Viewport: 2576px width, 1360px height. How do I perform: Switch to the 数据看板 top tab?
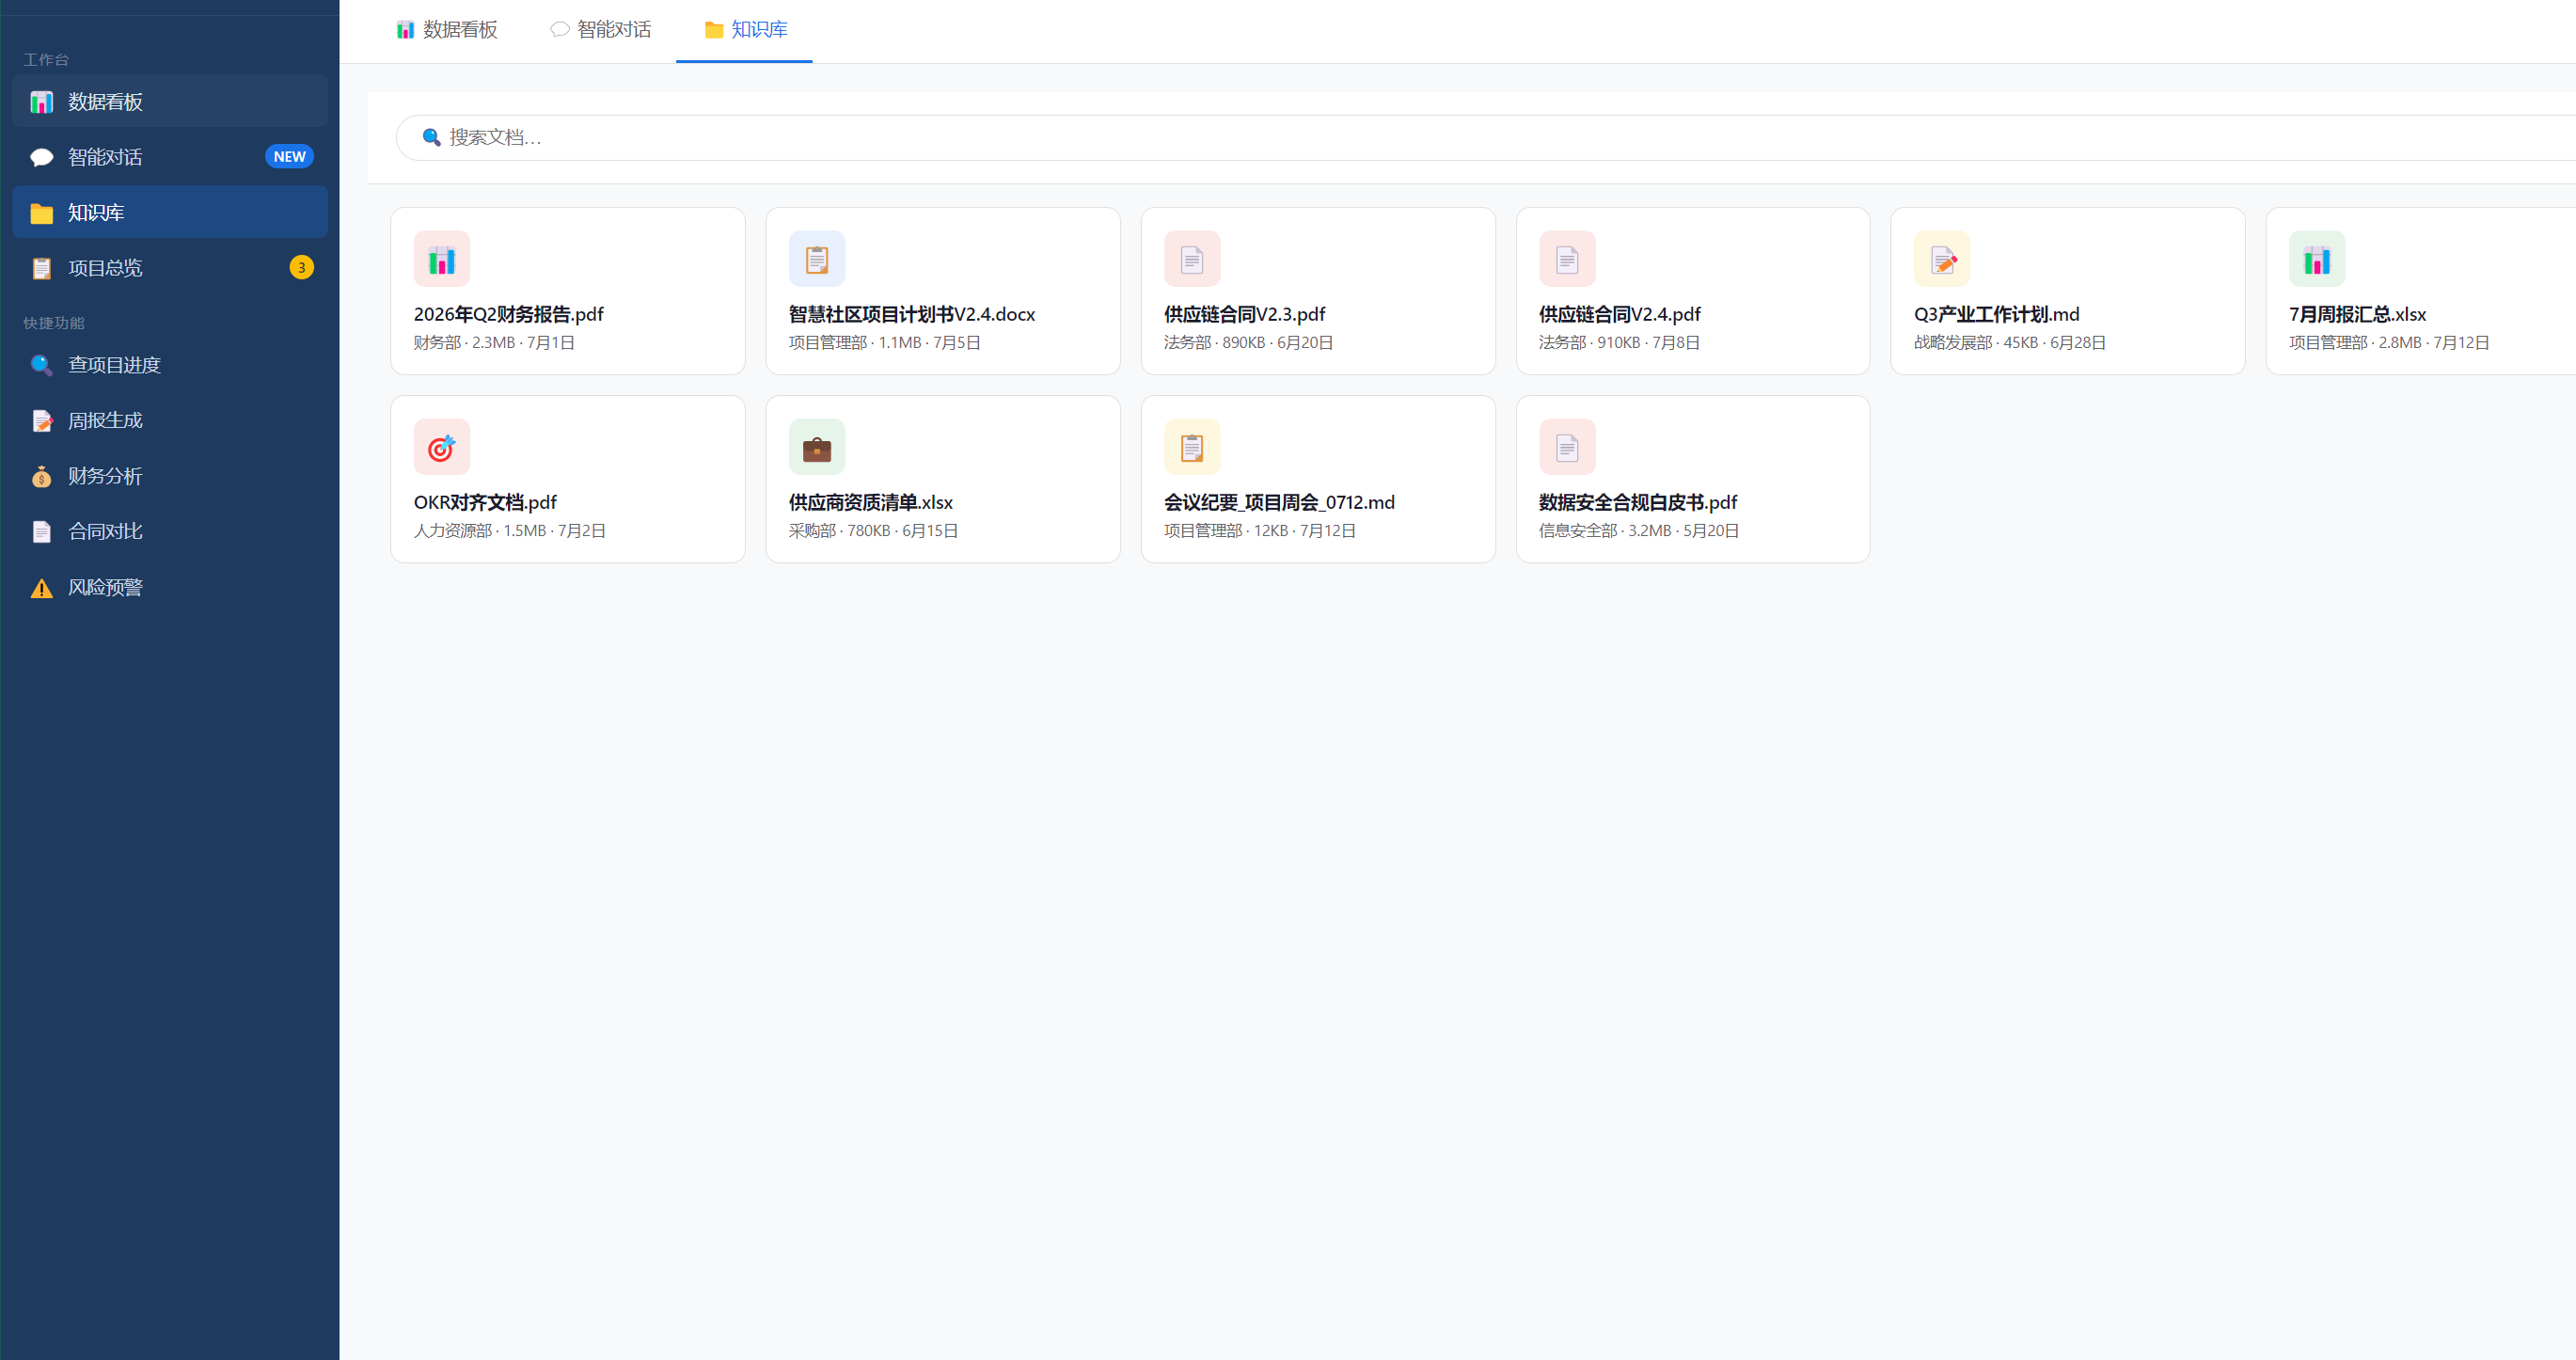tap(447, 31)
